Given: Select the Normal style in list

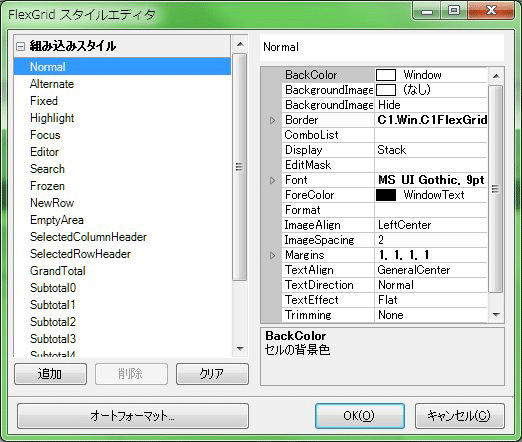Looking at the screenshot, I should tap(122, 66).
